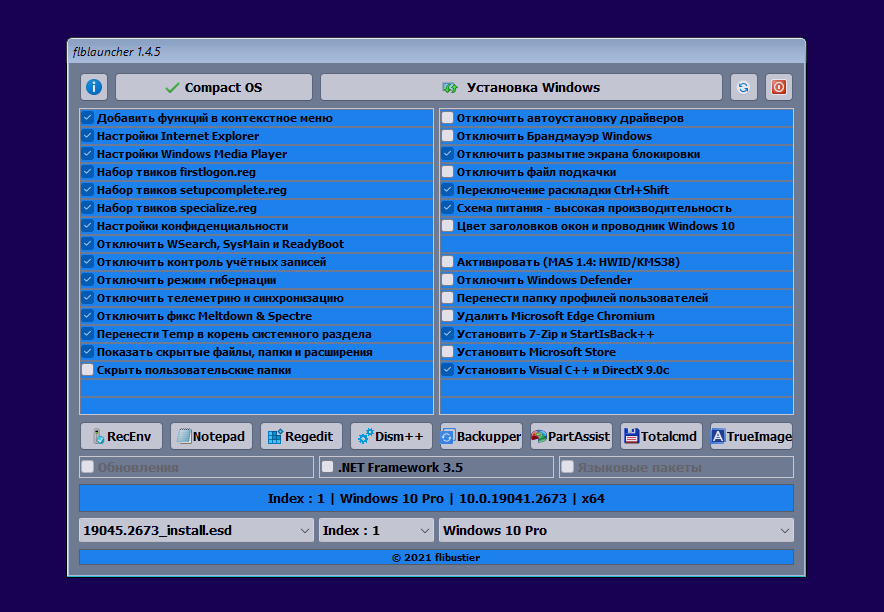This screenshot has width=884, height=612.
Task: Uncheck Показать скрытые файлы, папки и расширения
Action: click(87, 352)
